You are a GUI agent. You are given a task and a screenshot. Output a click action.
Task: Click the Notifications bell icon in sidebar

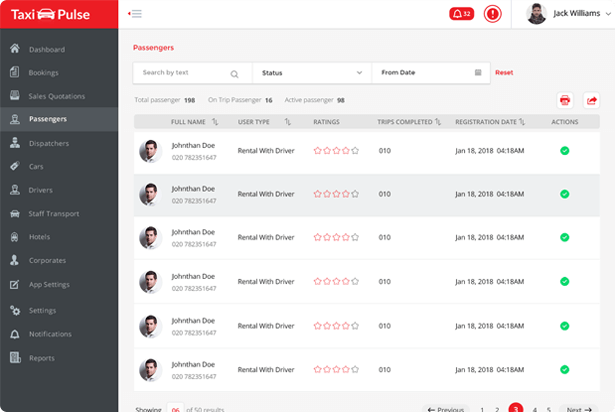[x=15, y=334]
